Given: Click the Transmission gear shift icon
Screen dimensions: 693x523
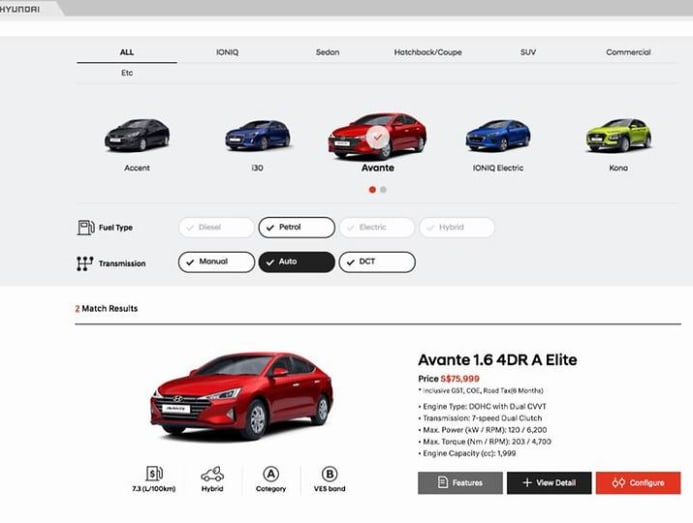Looking at the screenshot, I should click(x=86, y=264).
